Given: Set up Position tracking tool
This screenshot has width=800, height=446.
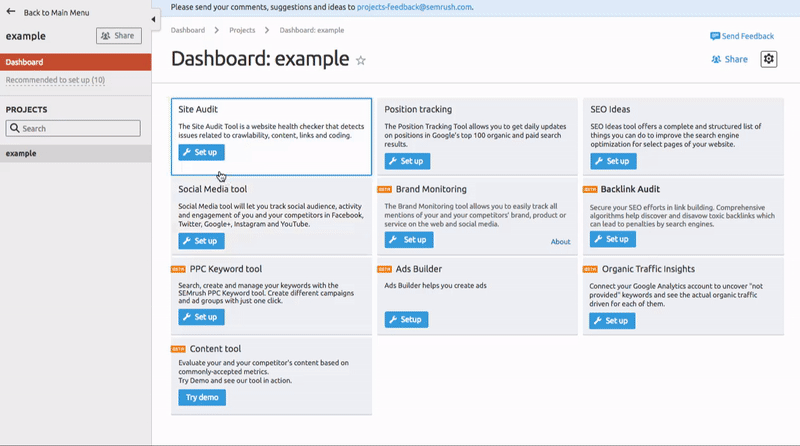Looking at the screenshot, I should pyautogui.click(x=407, y=160).
